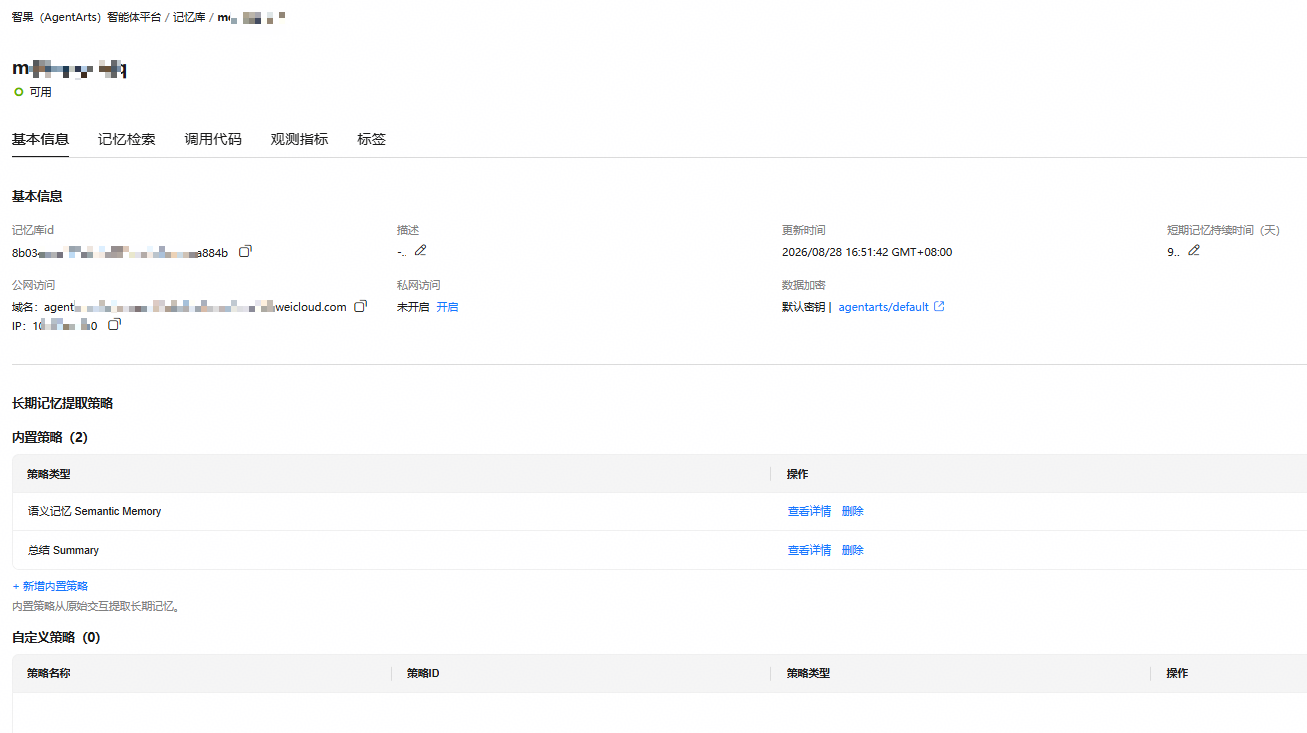Open the agentarts/default external link icon
This screenshot has width=1307, height=733.
pos(939,307)
